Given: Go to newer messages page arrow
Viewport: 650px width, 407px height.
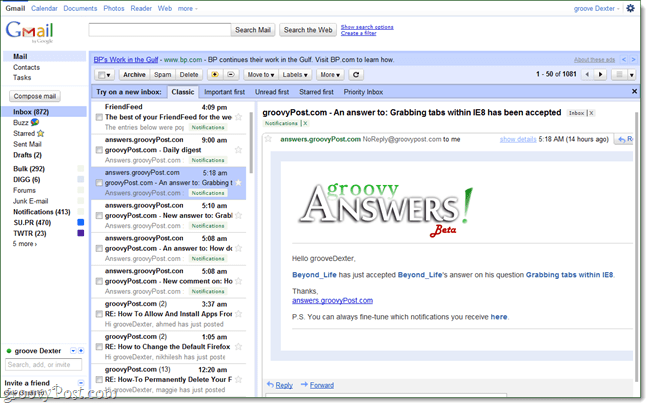Looking at the screenshot, I should click(587, 75).
